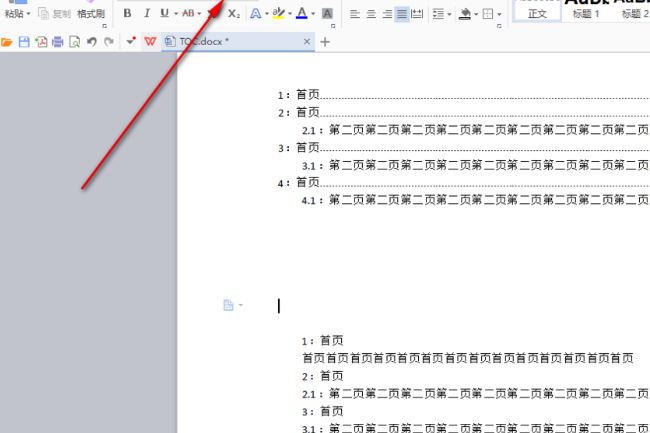Apply the yellow highlight color
Viewport: 650px width, 433px height.
(x=279, y=14)
